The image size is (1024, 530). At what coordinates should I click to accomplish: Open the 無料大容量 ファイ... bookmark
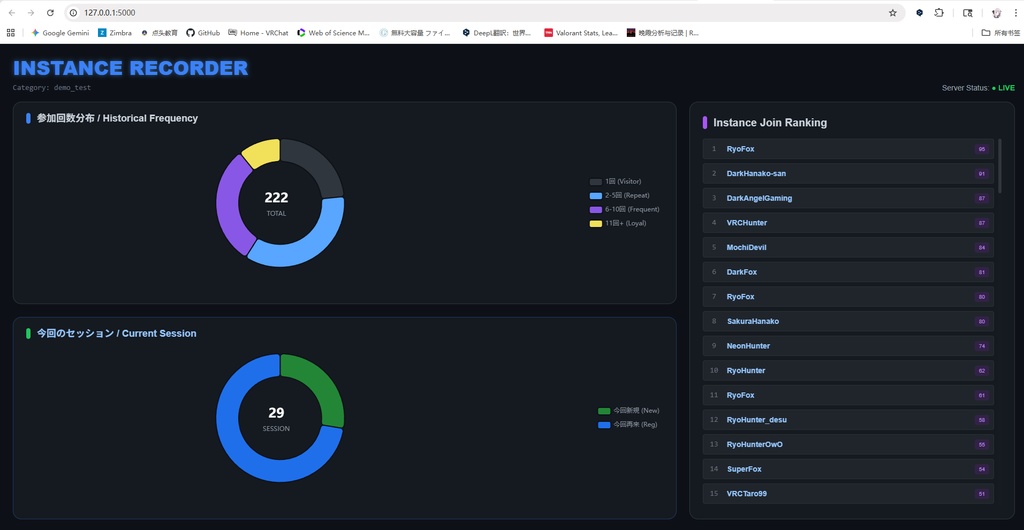[415, 33]
